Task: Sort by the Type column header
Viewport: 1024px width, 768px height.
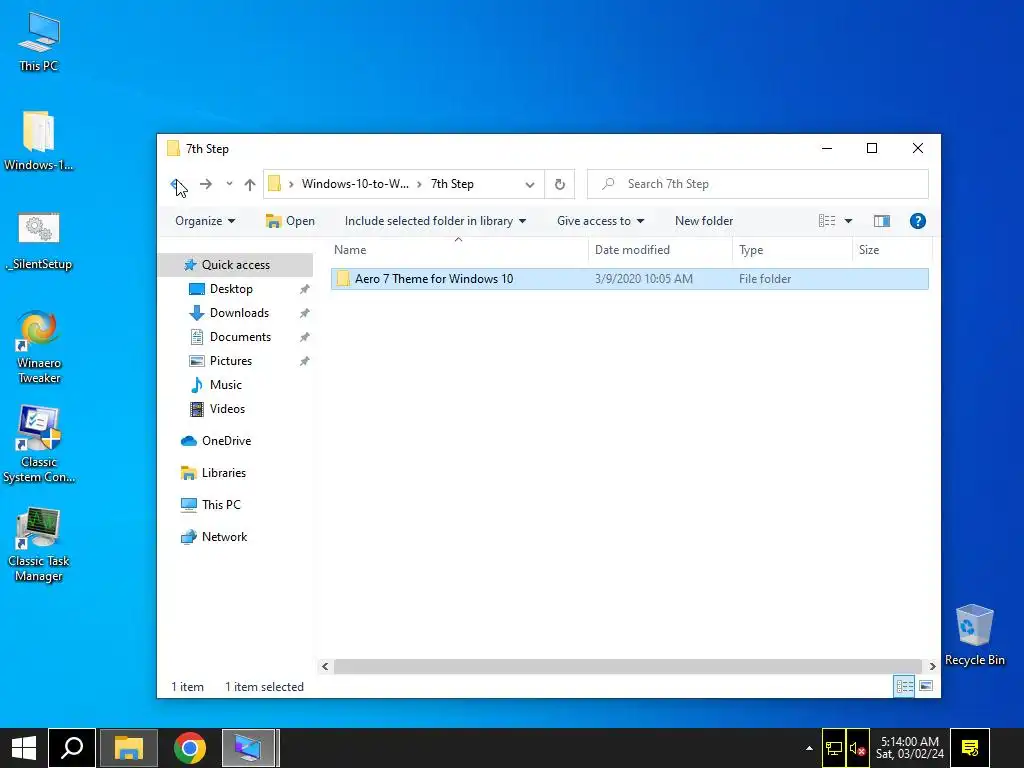Action: pyautogui.click(x=792, y=250)
